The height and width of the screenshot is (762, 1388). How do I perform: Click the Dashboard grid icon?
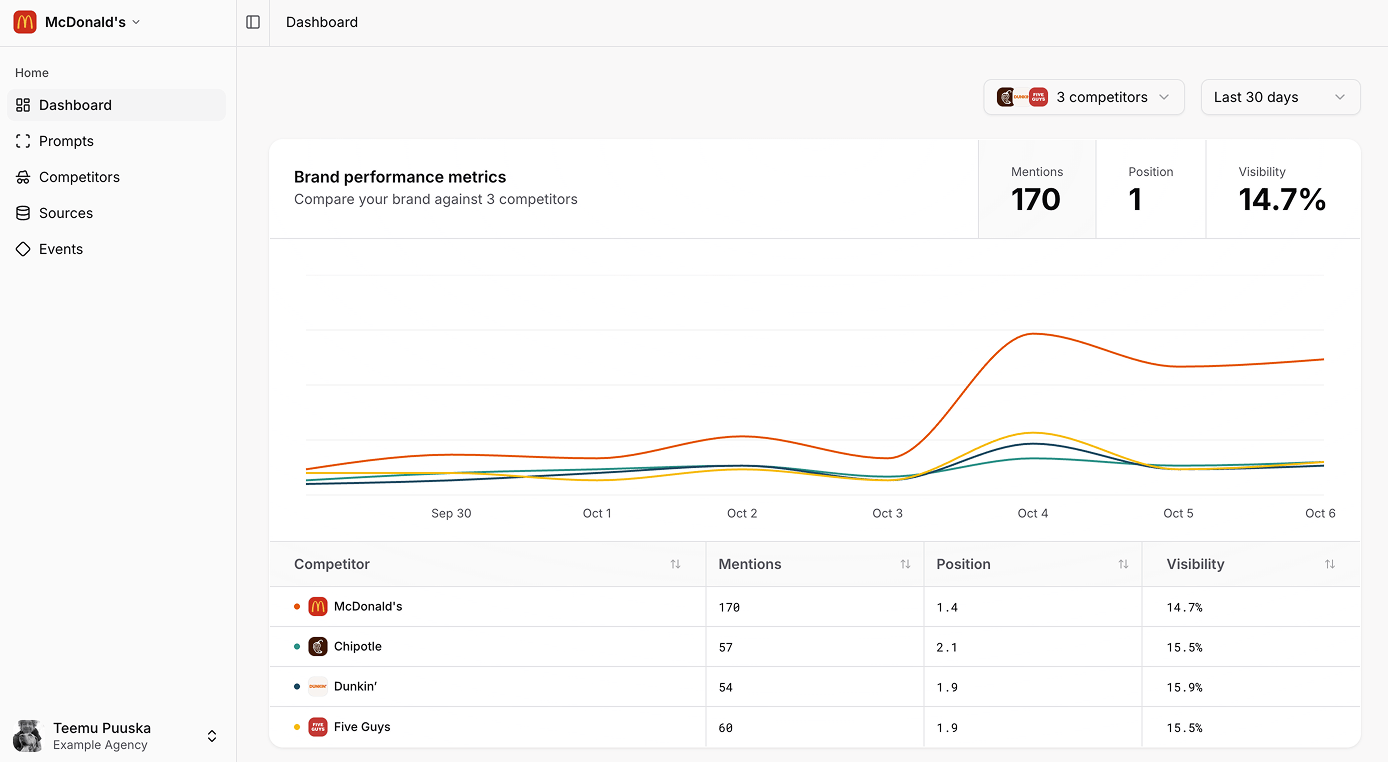pyautogui.click(x=23, y=104)
